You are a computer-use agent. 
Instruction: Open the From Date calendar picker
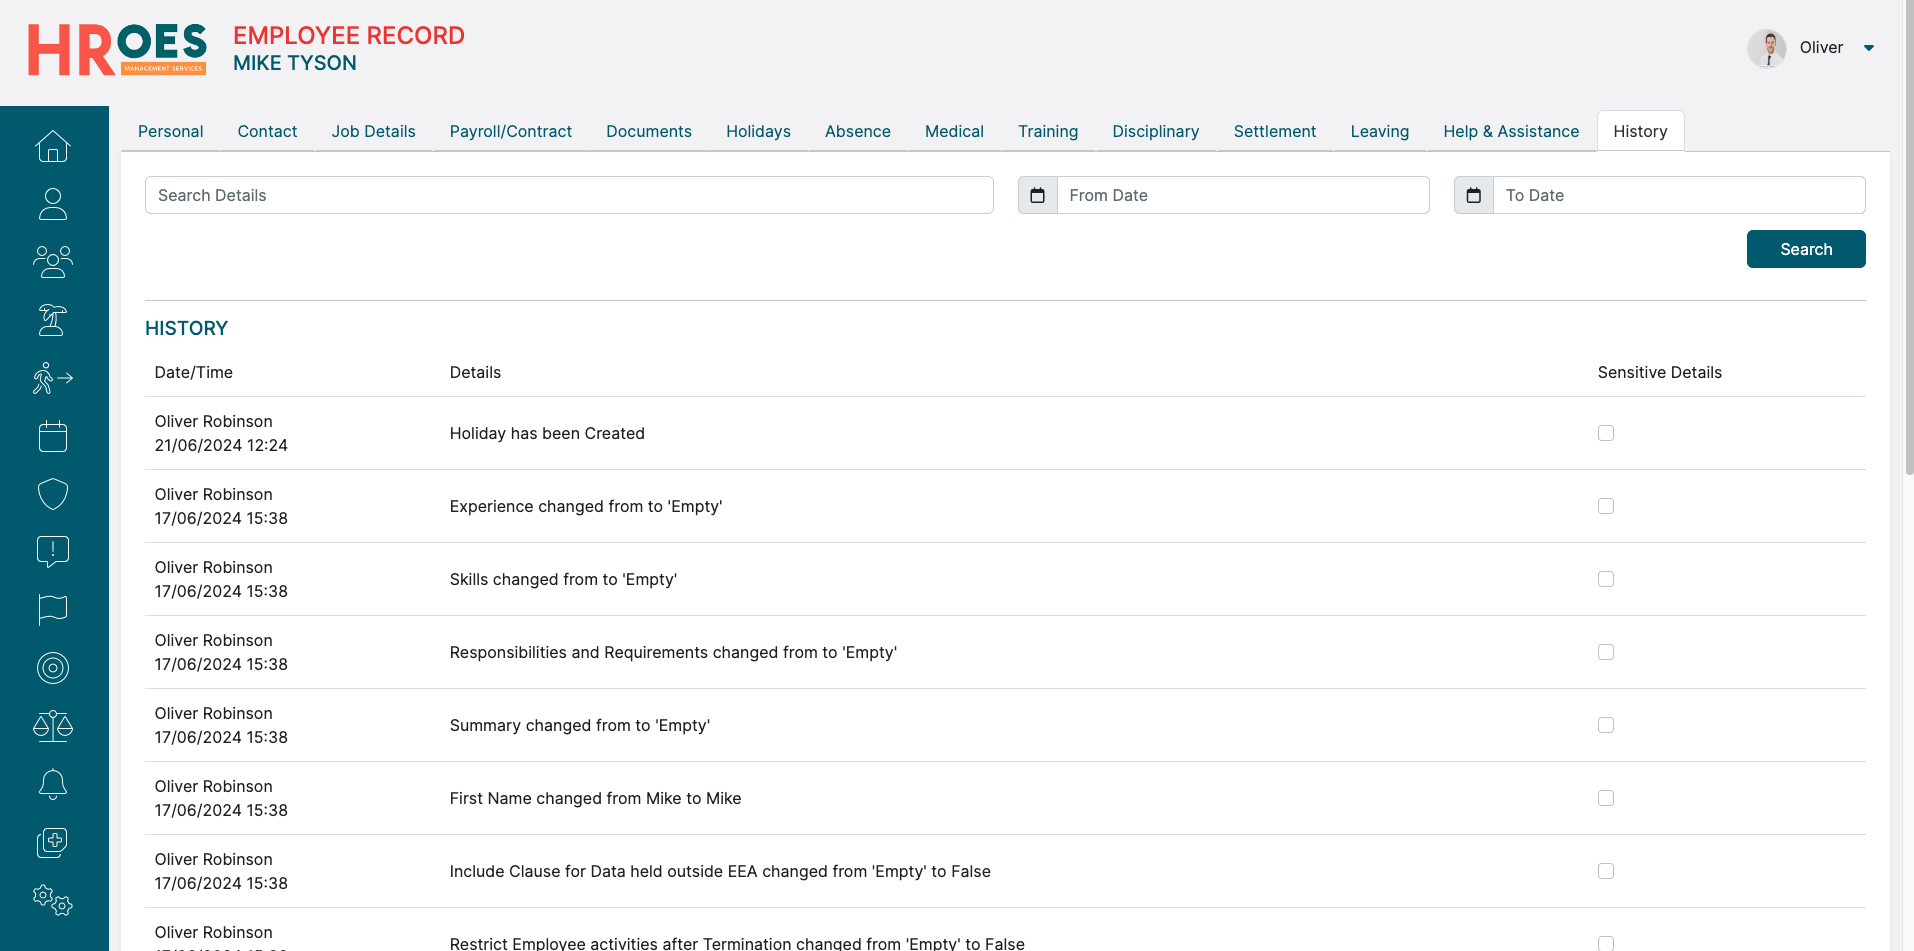[x=1038, y=195]
